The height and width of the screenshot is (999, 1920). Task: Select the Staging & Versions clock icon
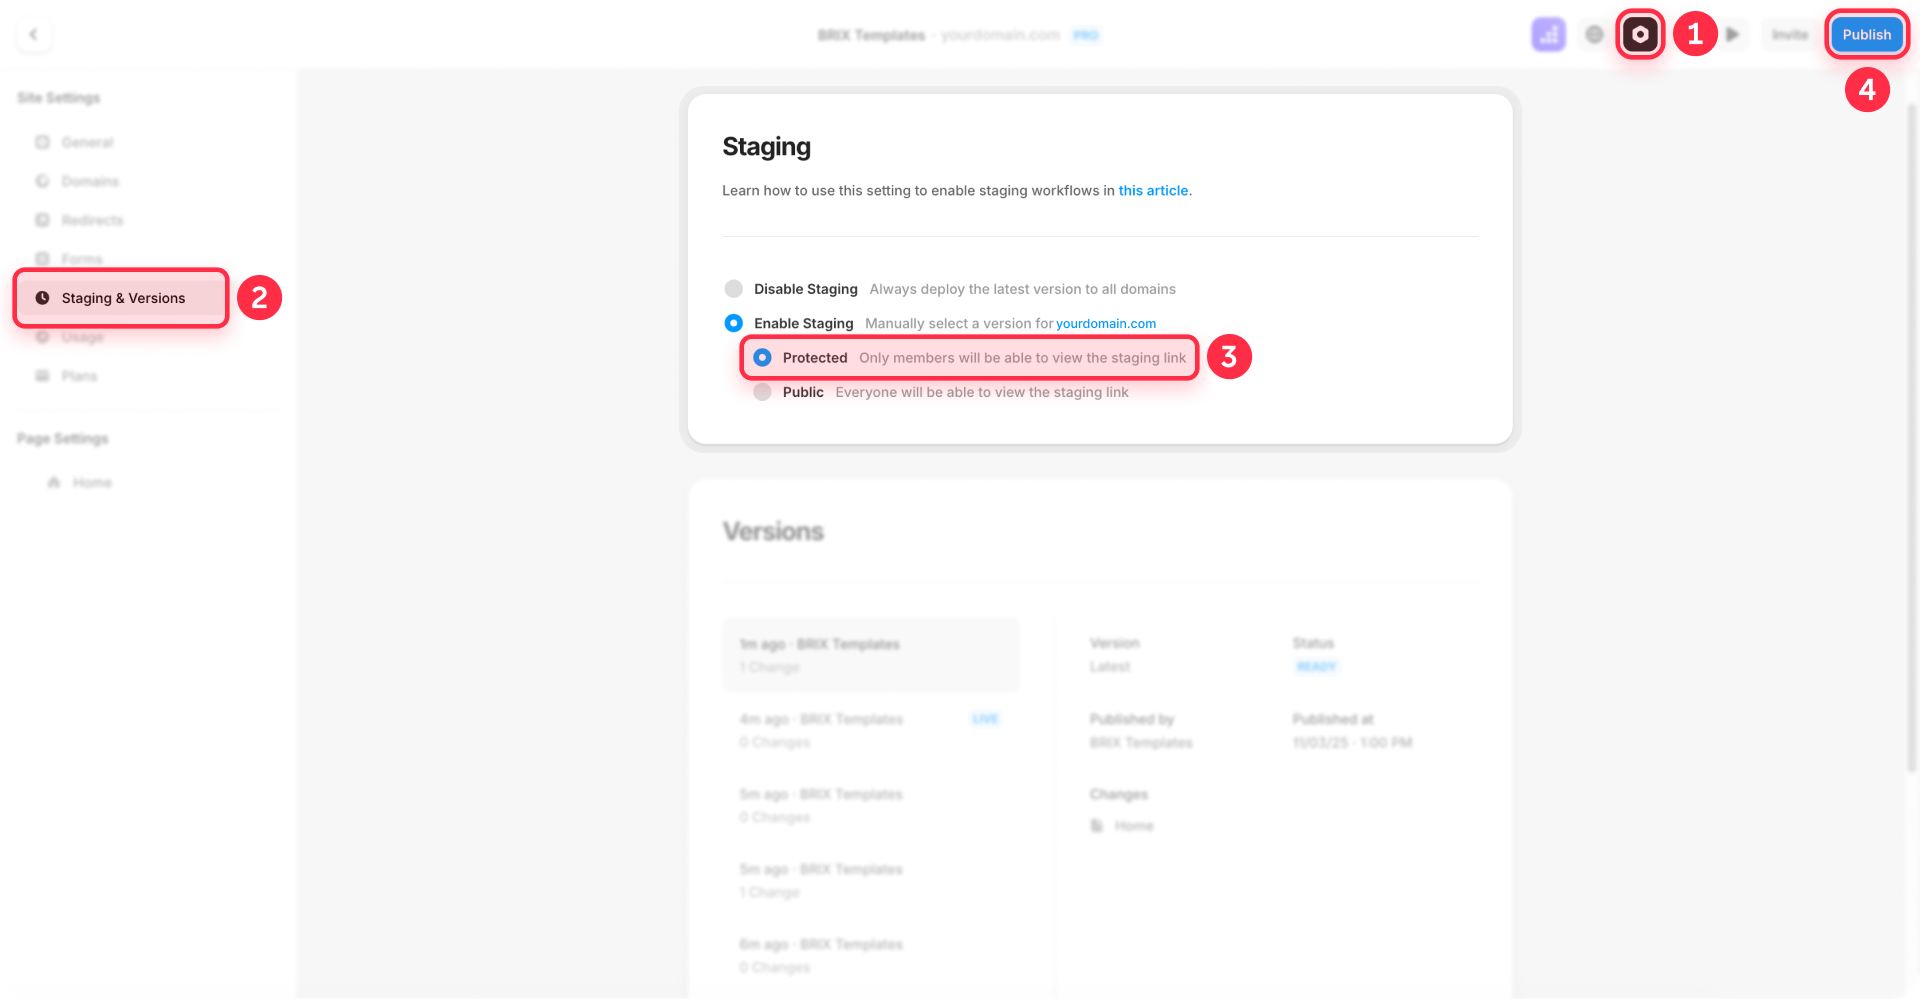point(42,297)
